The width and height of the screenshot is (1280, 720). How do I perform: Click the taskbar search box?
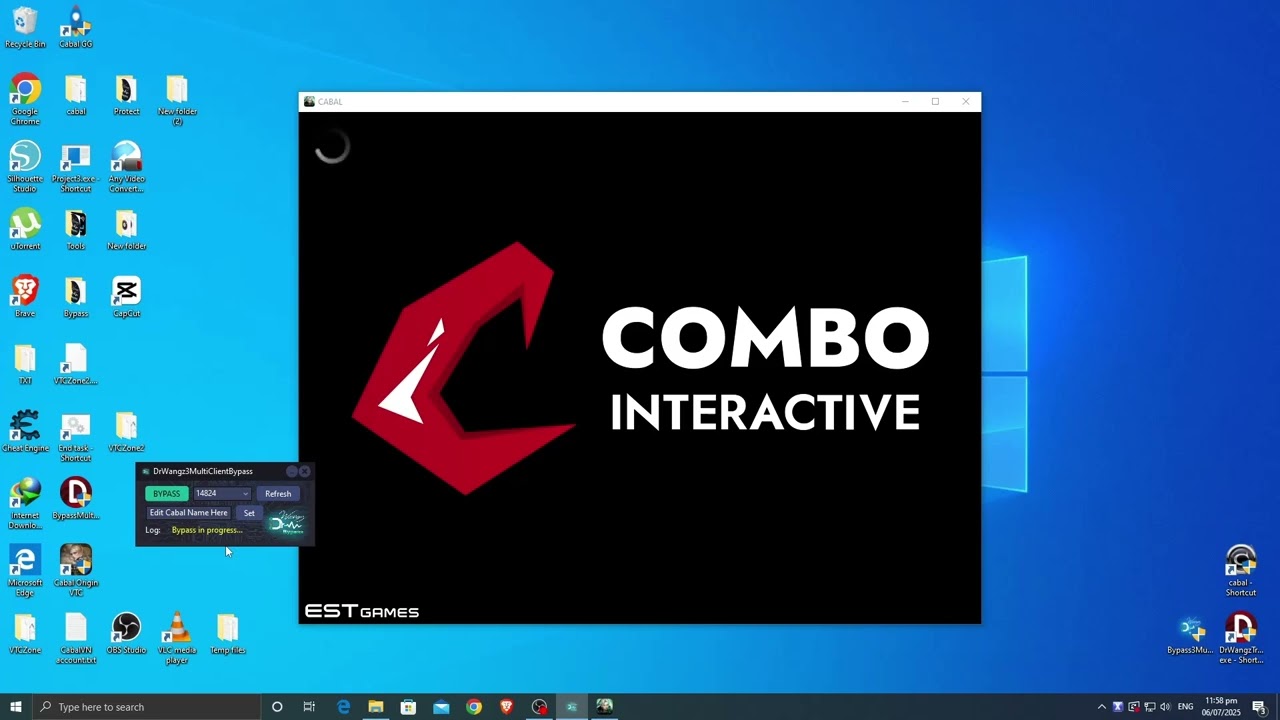pos(147,707)
